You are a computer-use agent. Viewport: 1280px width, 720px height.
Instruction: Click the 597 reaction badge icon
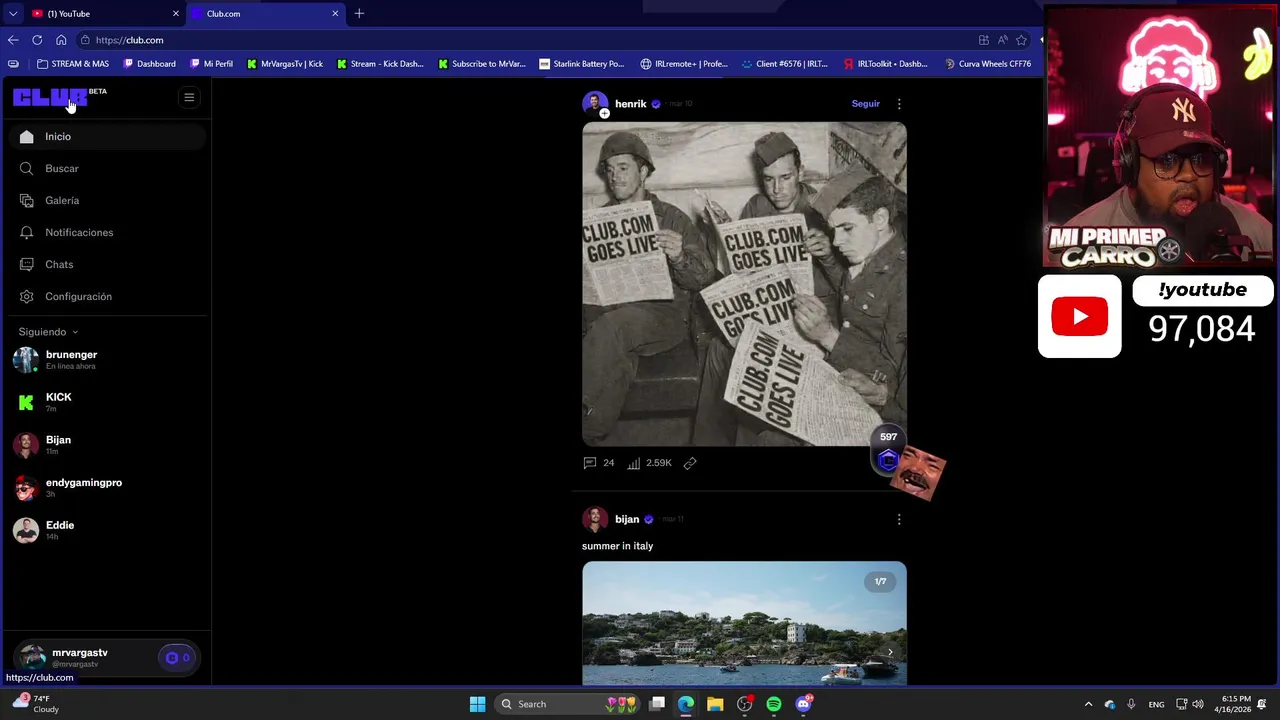click(888, 459)
